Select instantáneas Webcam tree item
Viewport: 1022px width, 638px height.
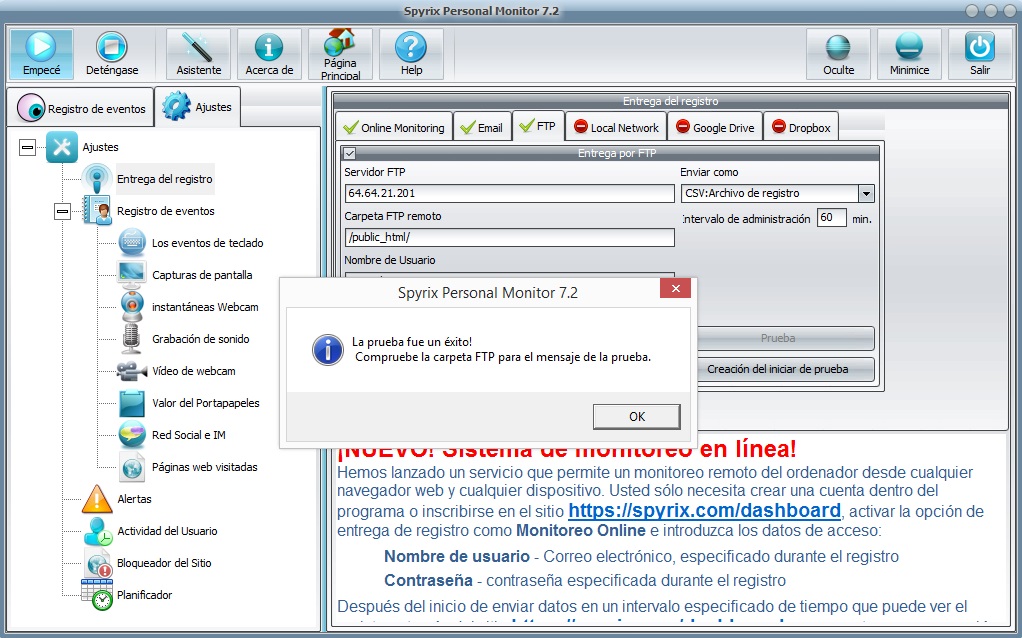click(205, 307)
